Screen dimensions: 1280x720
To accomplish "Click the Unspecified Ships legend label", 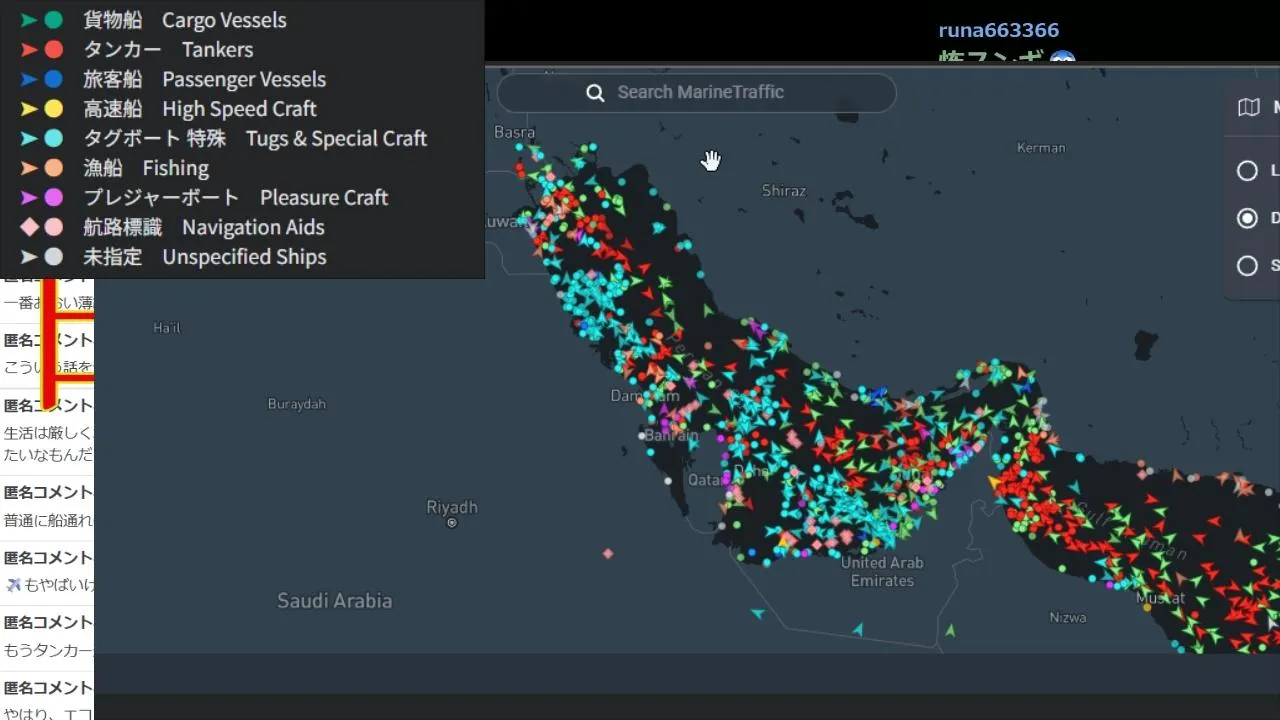I will pos(205,257).
